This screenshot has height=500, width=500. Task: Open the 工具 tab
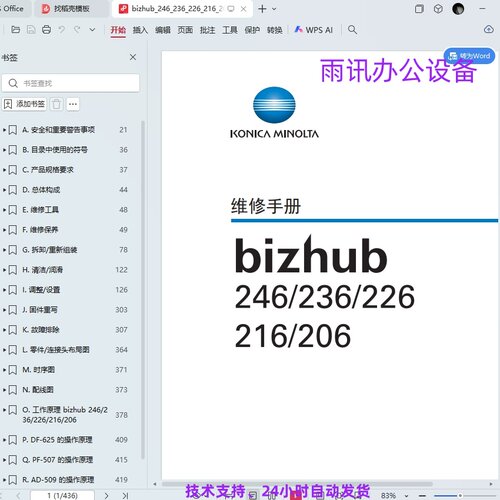pos(230,30)
